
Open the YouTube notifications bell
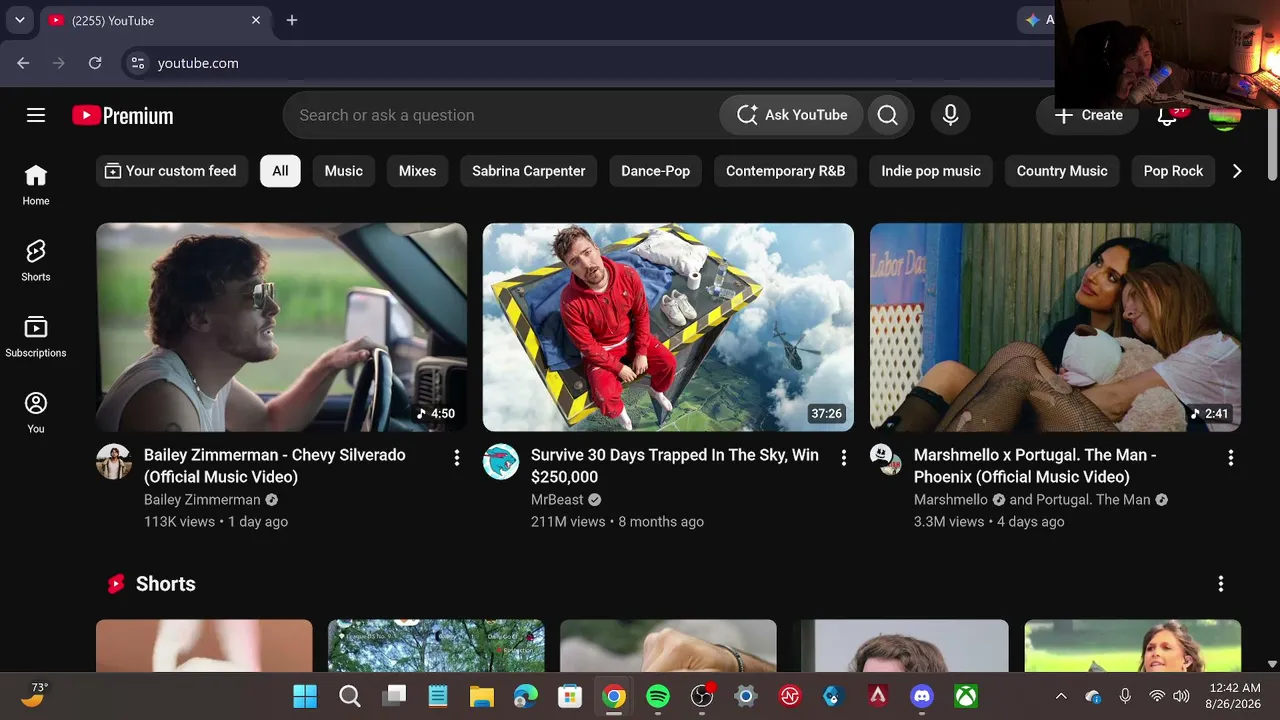[1167, 115]
